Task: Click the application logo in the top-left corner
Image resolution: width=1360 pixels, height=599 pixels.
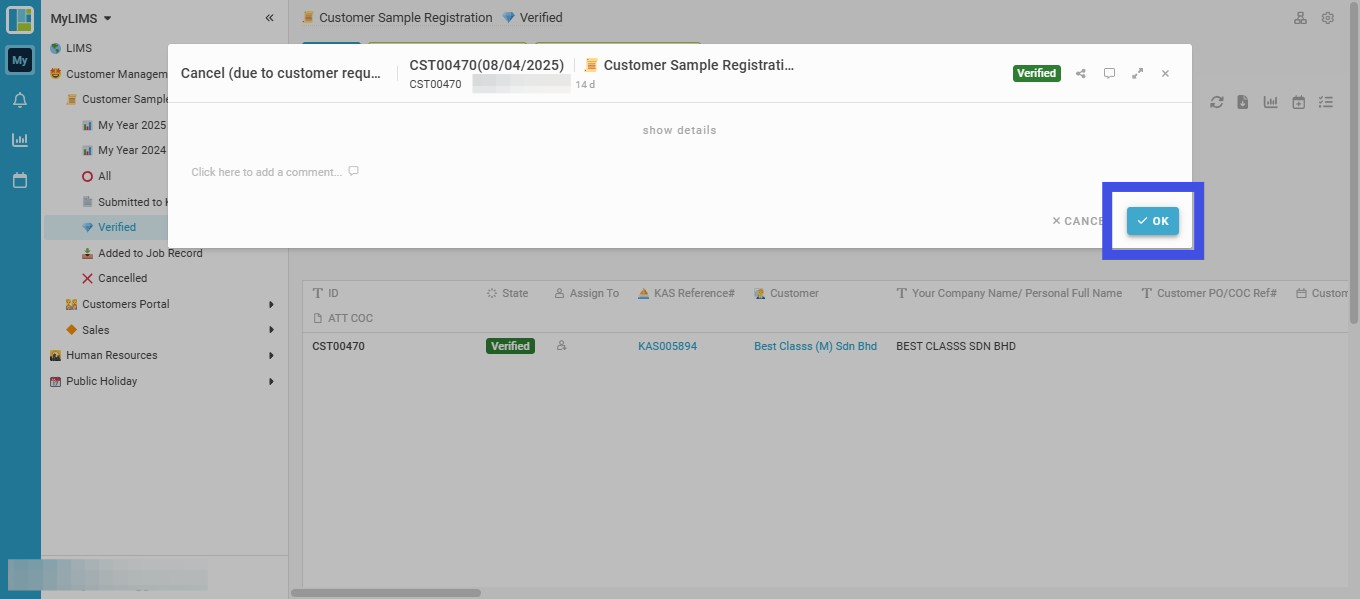Action: tap(20, 20)
